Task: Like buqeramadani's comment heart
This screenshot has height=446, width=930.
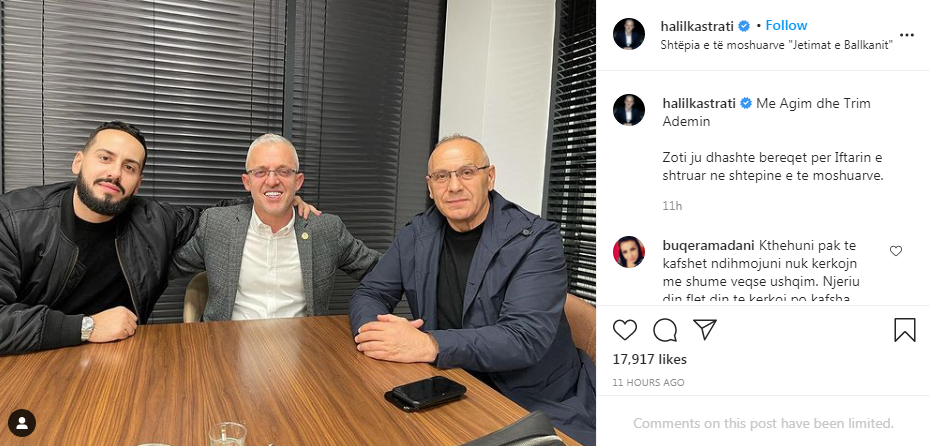Action: pos(896,251)
